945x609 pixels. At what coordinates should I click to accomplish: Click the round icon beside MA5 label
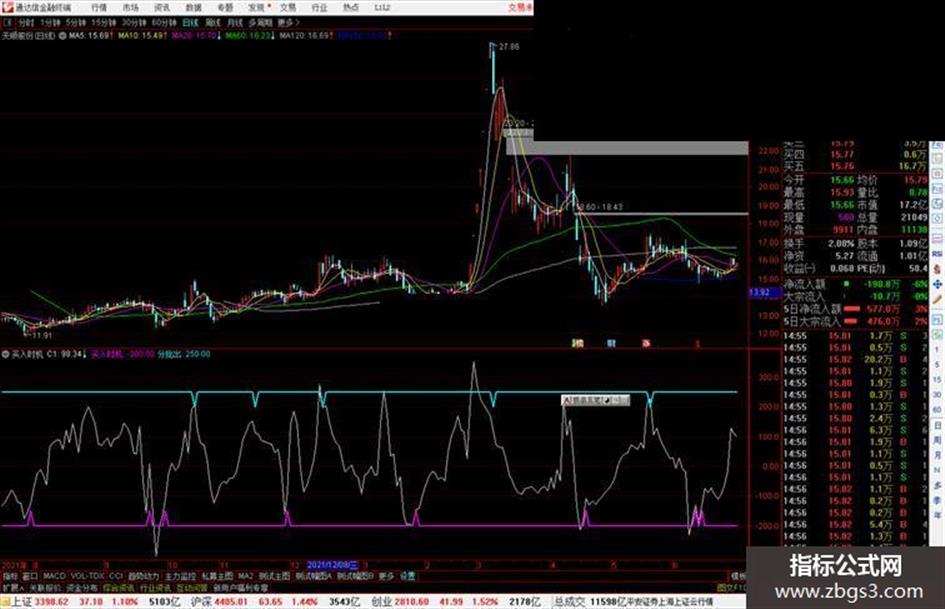tap(62, 36)
